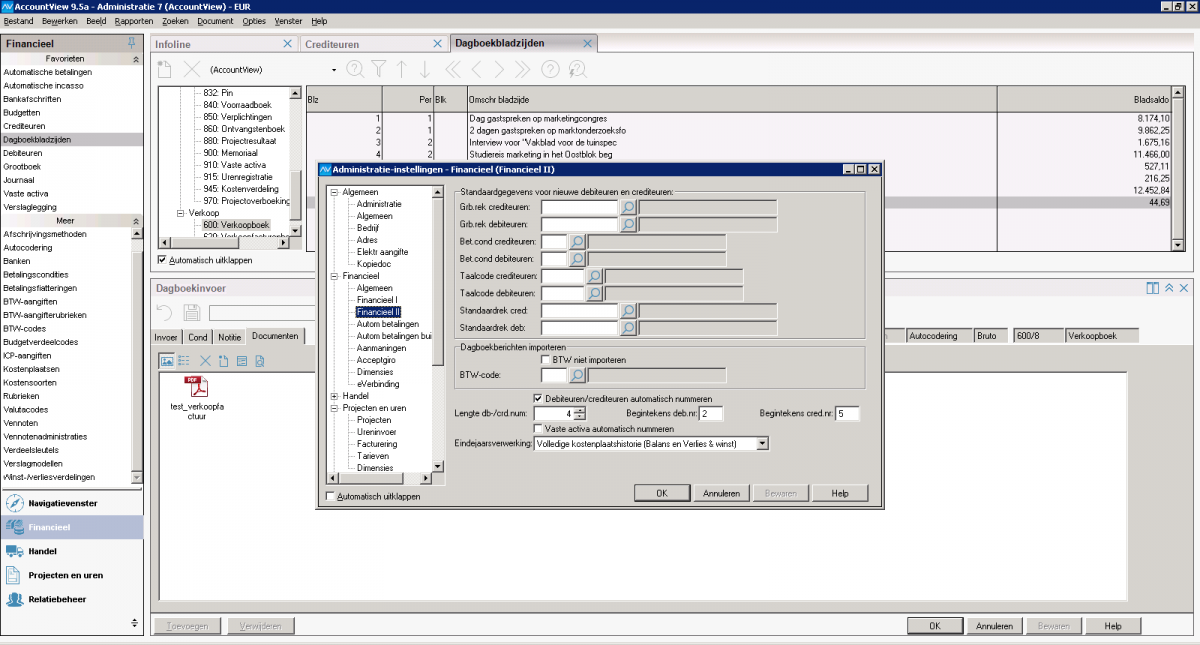The width and height of the screenshot is (1200, 645).
Task: Click the new document icon in Dagboekbladzijden toolbar
Action: pyautogui.click(x=166, y=69)
